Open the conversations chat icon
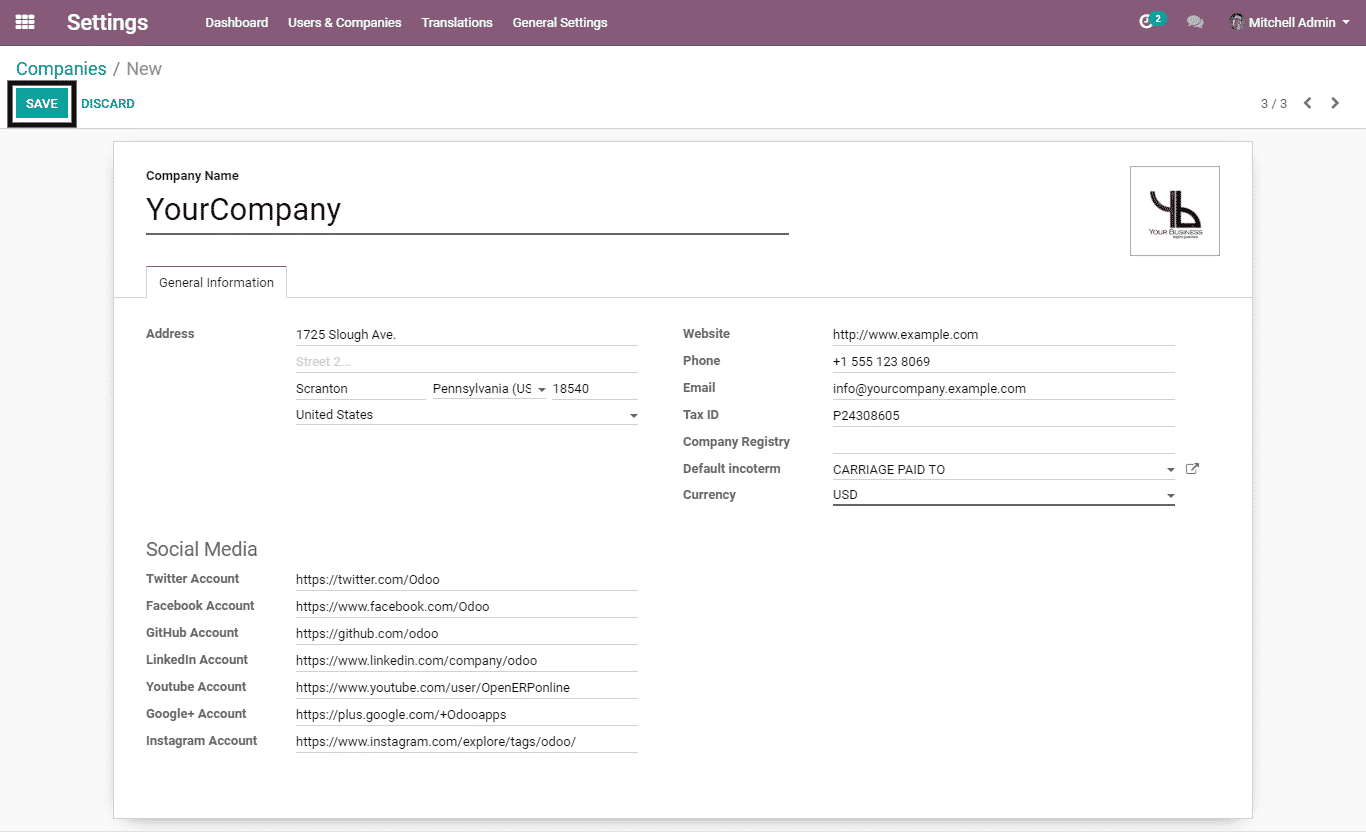1366x832 pixels. coord(1195,22)
